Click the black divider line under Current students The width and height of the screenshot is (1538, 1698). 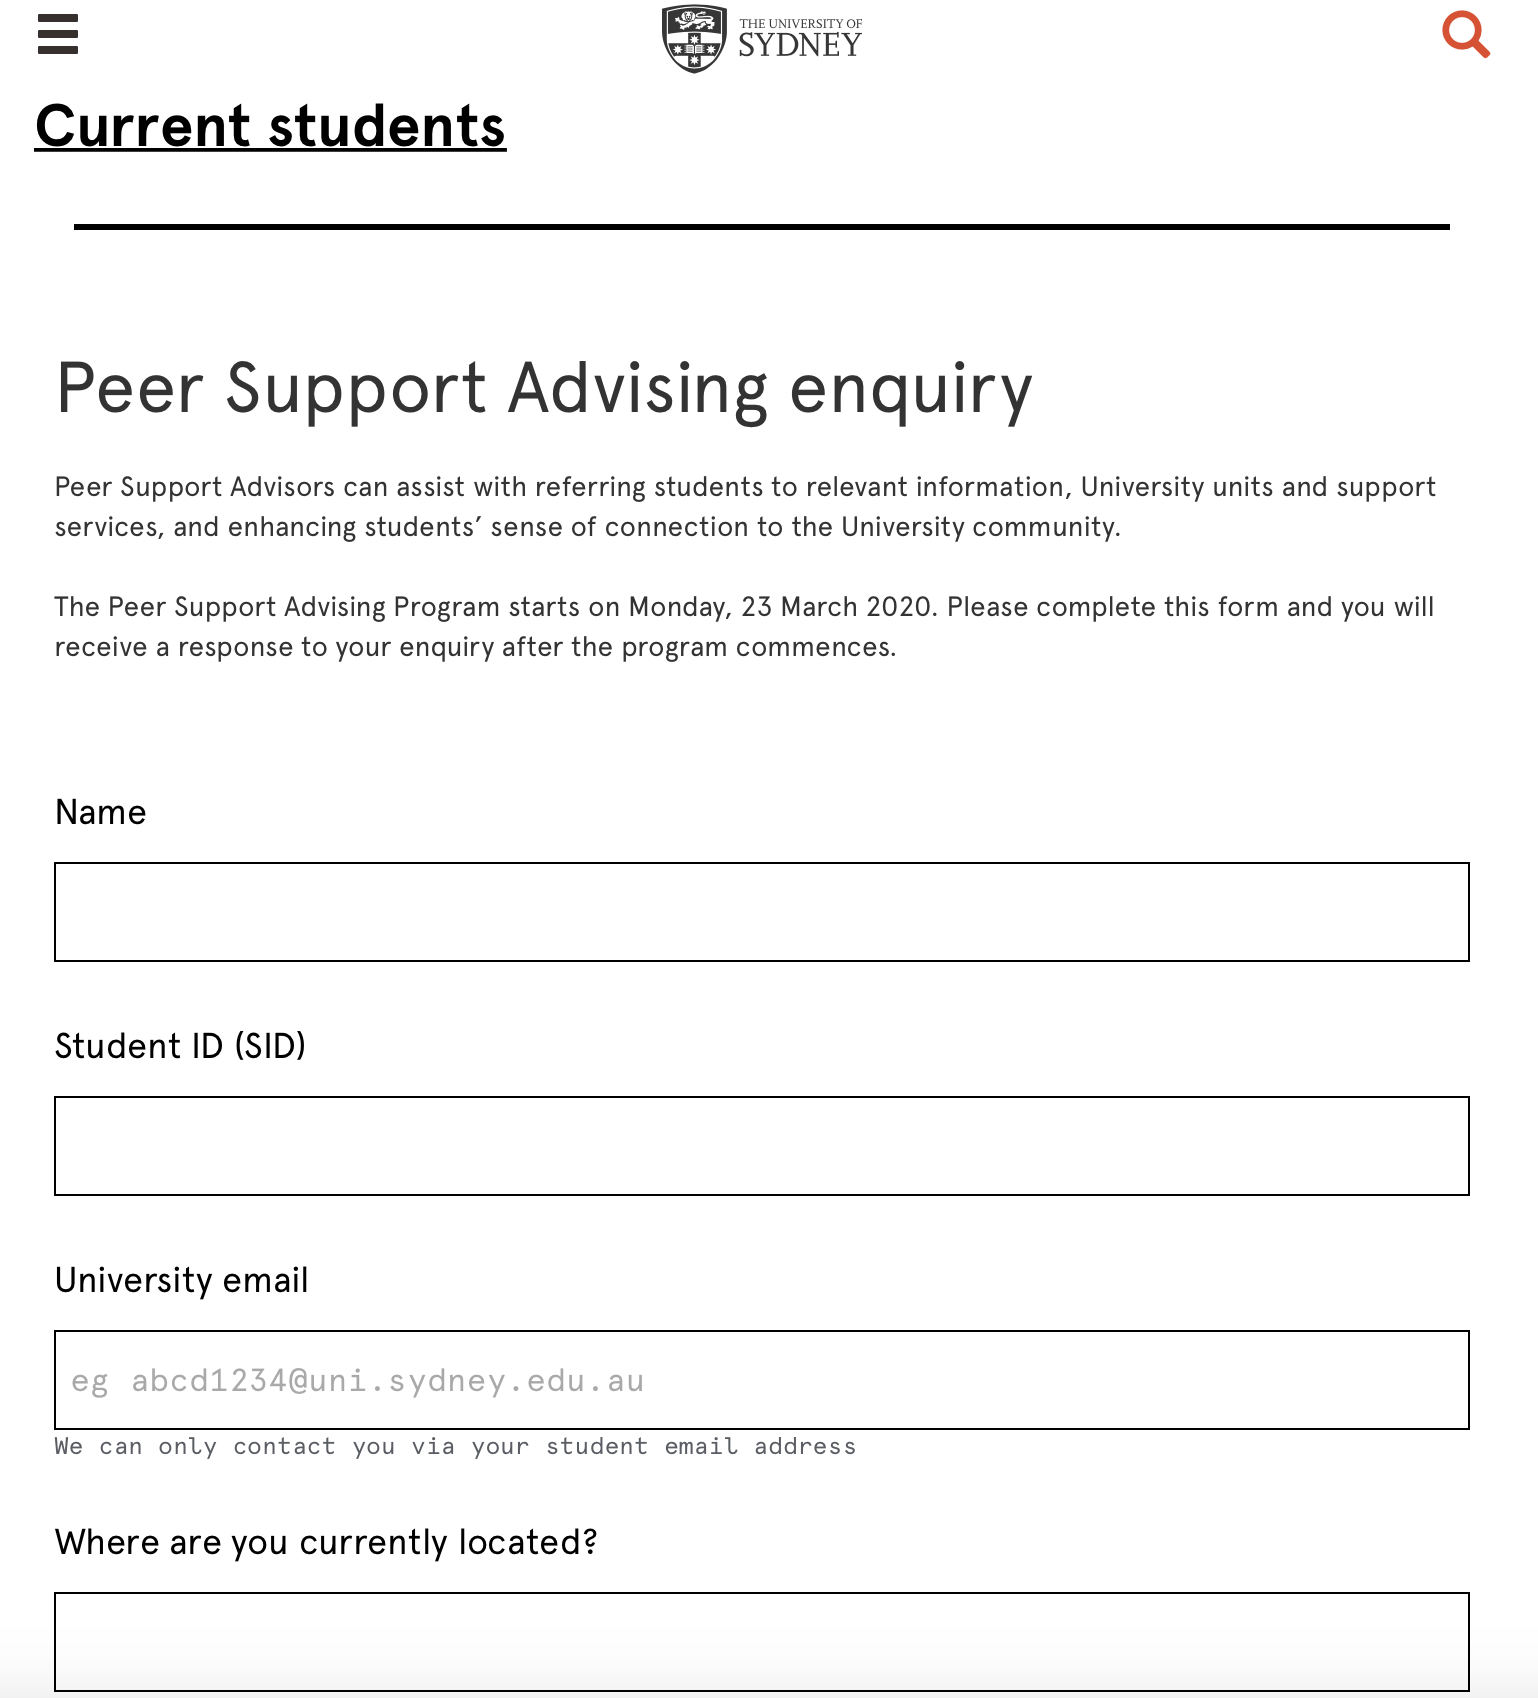point(761,227)
